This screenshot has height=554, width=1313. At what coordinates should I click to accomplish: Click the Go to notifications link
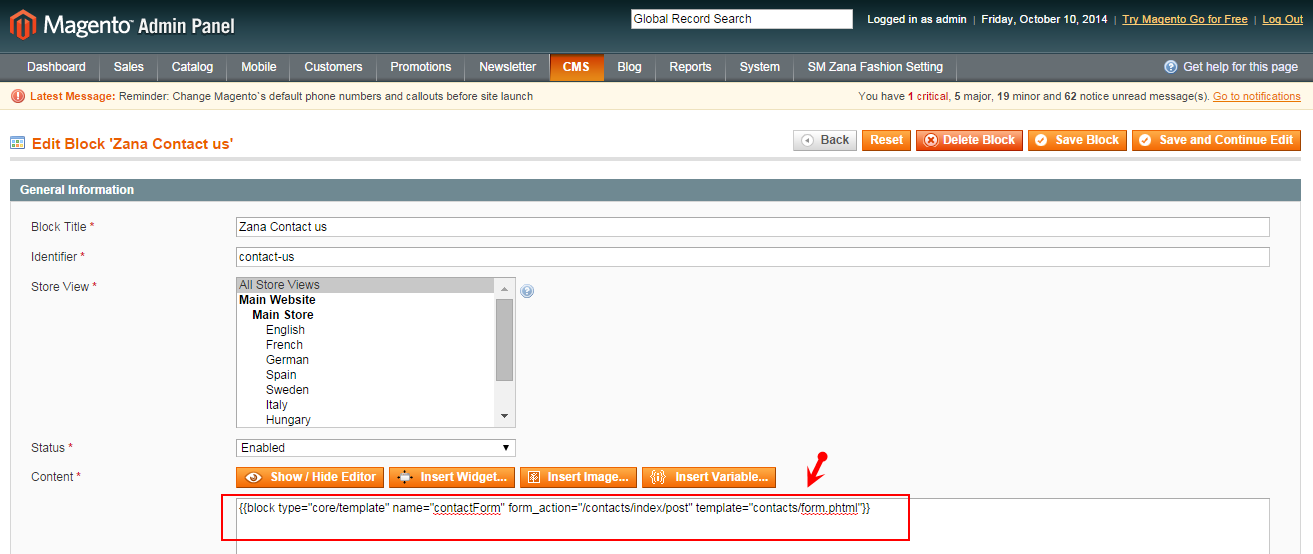click(x=1257, y=96)
